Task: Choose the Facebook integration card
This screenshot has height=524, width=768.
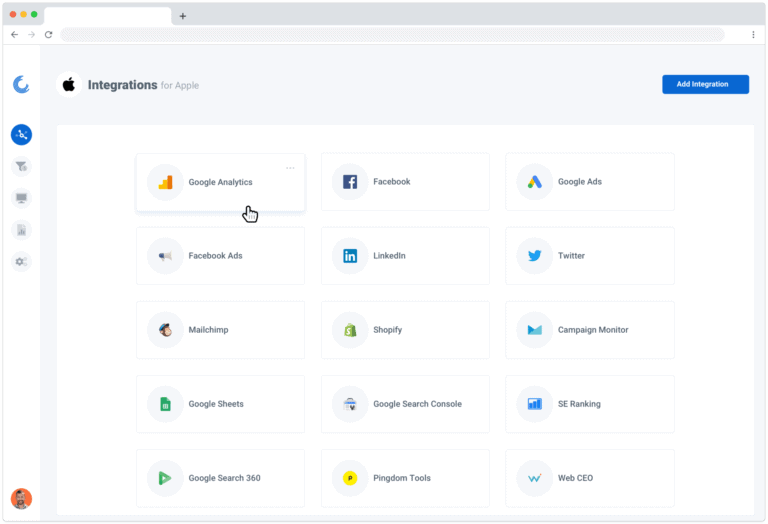Action: click(405, 182)
